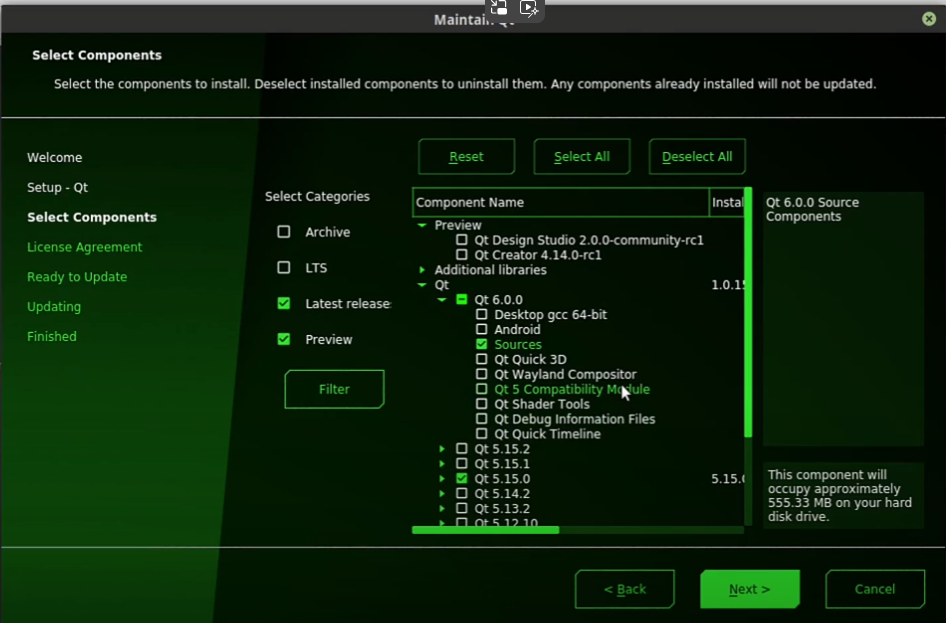The image size is (946, 623).
Task: Collapse the Preview tree node
Action: tap(422, 225)
